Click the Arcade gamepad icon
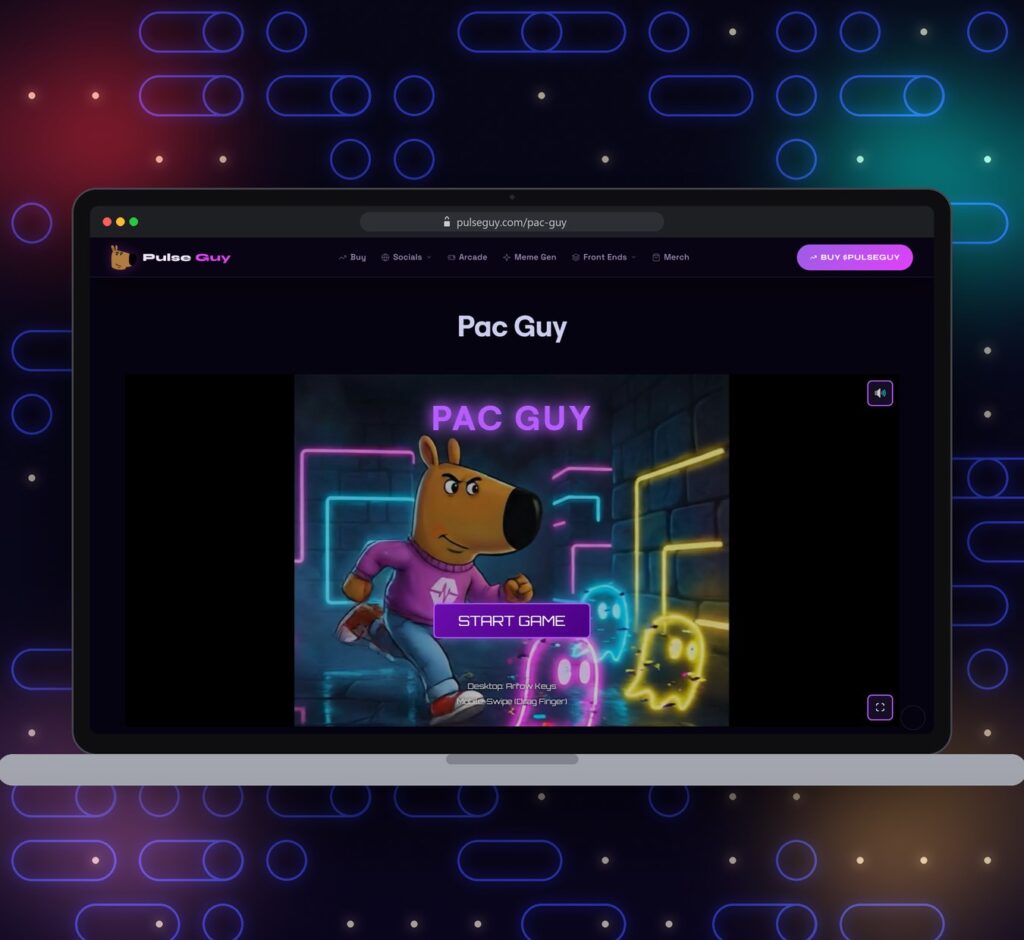The width and height of the screenshot is (1024, 940). [x=451, y=257]
